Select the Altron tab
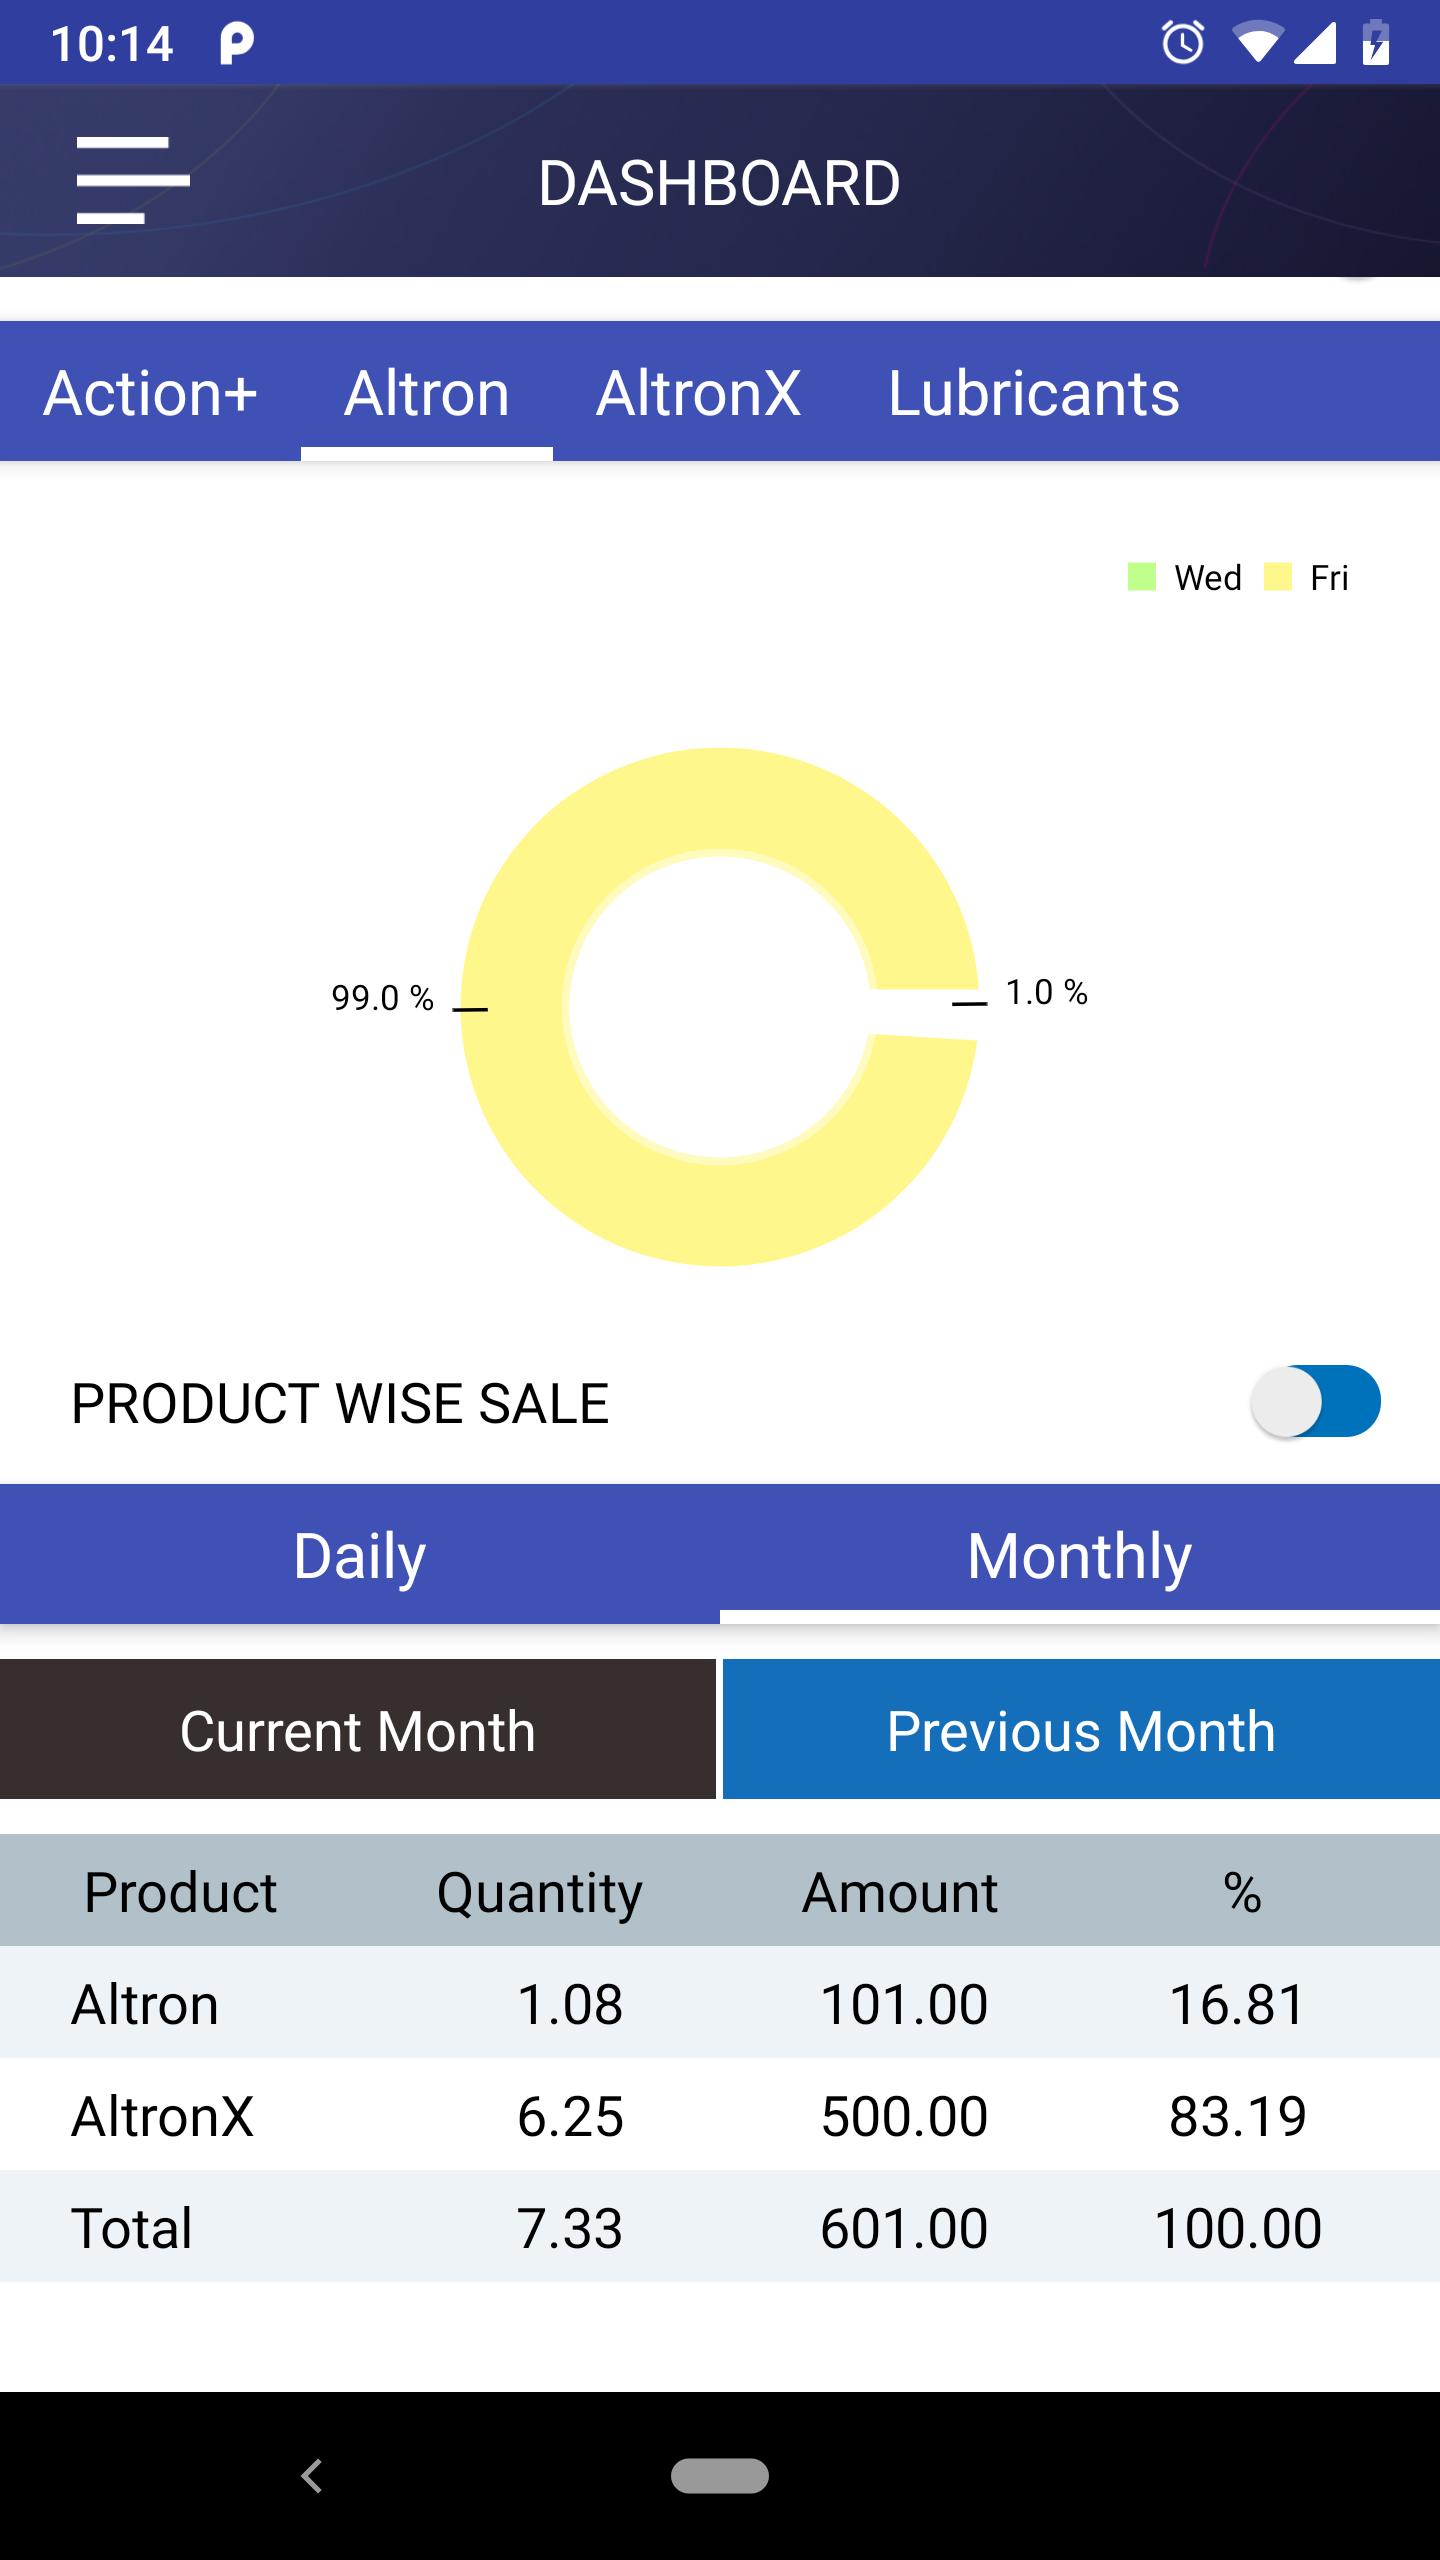This screenshot has width=1440, height=2560. pyautogui.click(x=427, y=392)
